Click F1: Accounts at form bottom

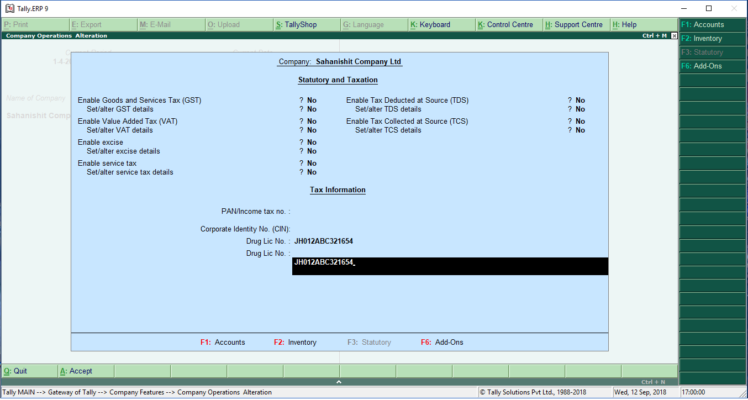point(223,342)
